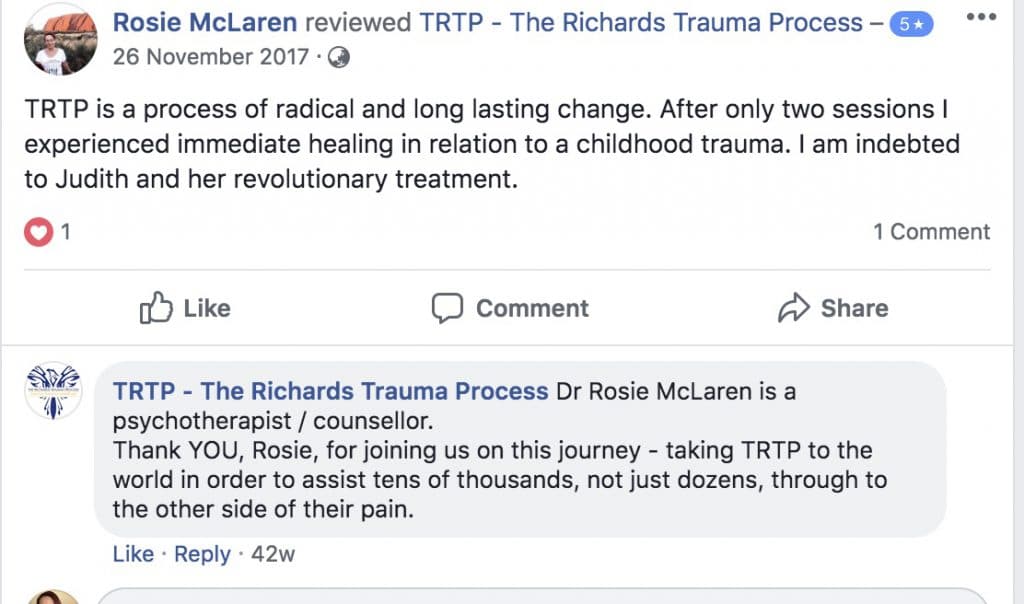Click the public globe privacy icon
Screen dimensions: 1024x604
339,57
